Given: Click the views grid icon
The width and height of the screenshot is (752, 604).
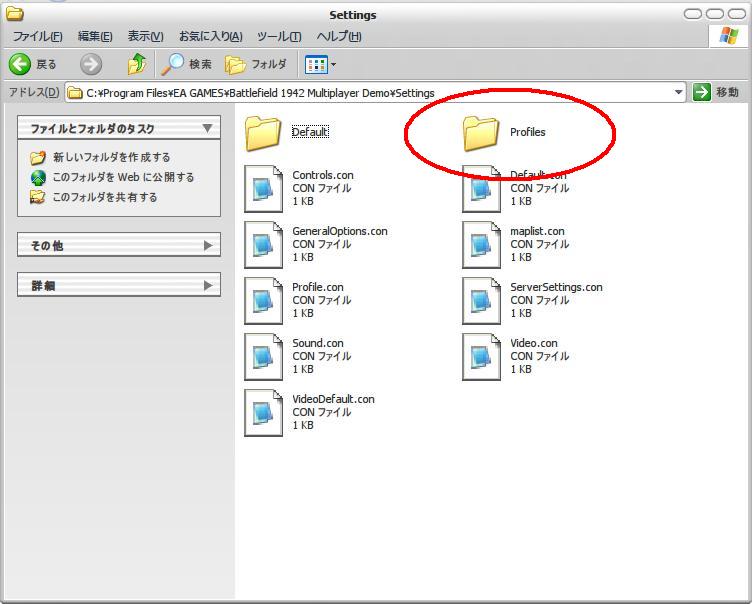Looking at the screenshot, I should coord(317,64).
